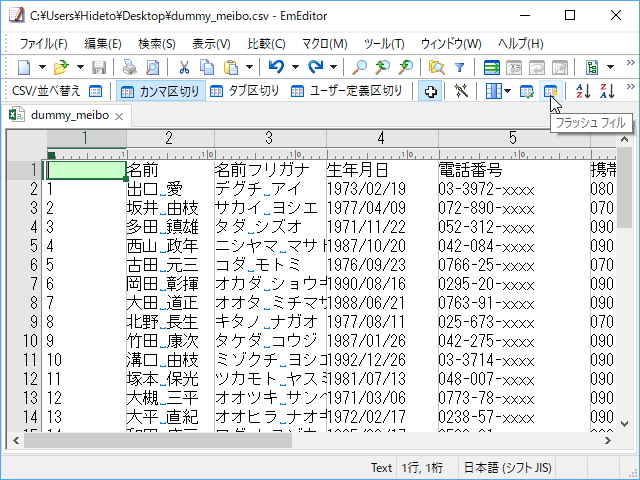
Task: Click 日本語 (シフト JIS) encoding in status bar
Action: click(x=507, y=467)
